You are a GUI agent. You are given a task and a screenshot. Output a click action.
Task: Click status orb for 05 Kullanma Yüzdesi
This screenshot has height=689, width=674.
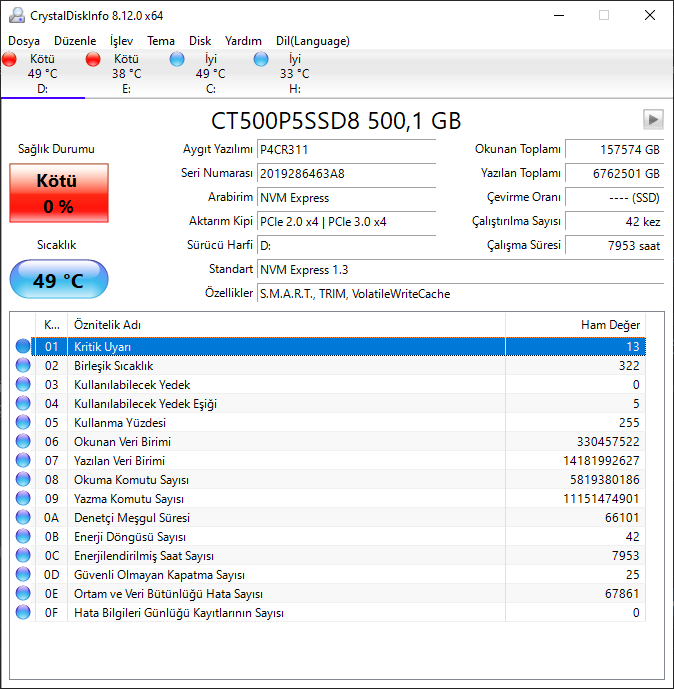tap(23, 422)
